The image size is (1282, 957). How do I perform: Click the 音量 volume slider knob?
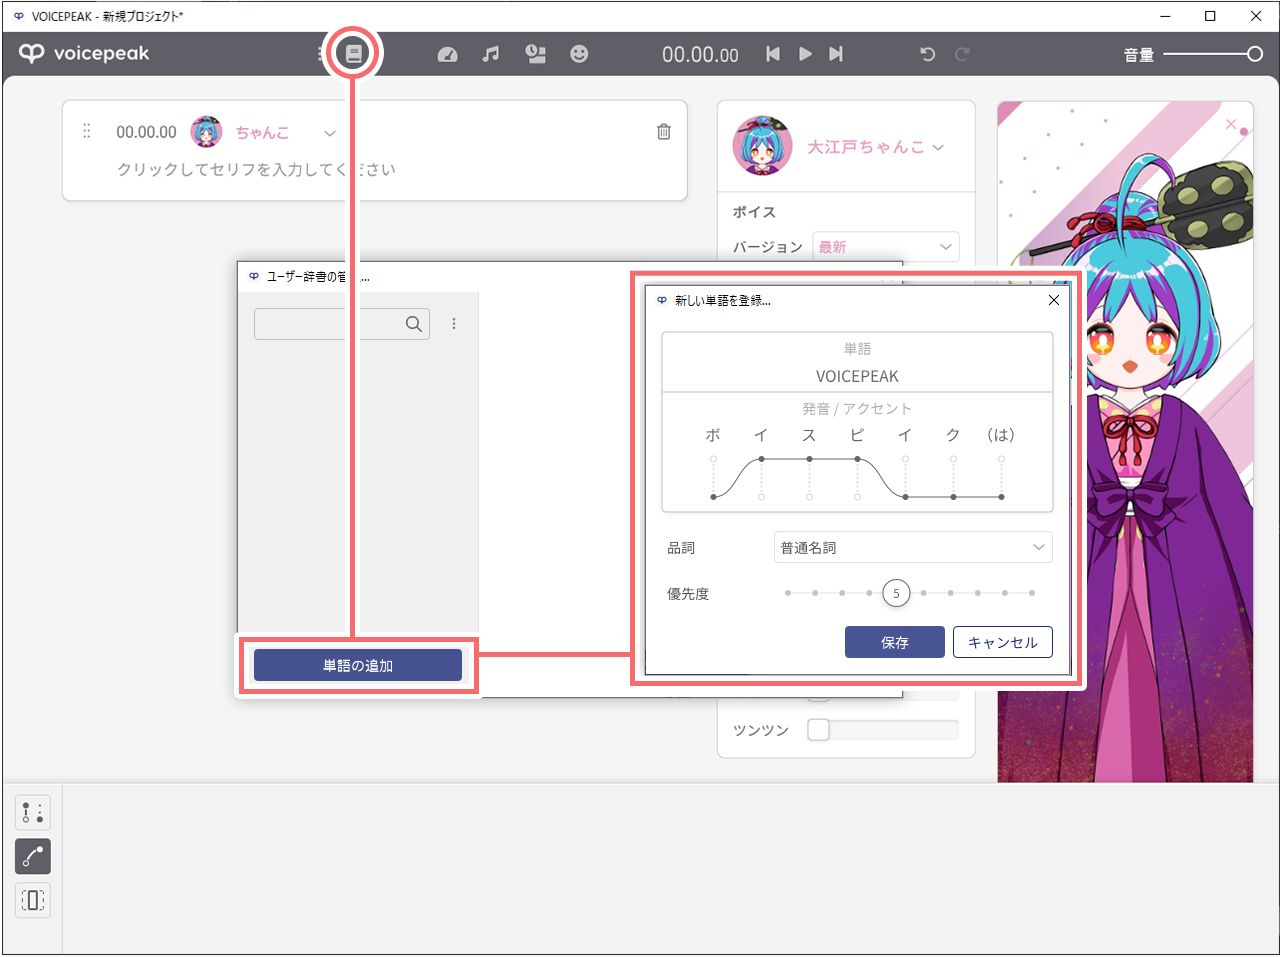coord(1255,54)
